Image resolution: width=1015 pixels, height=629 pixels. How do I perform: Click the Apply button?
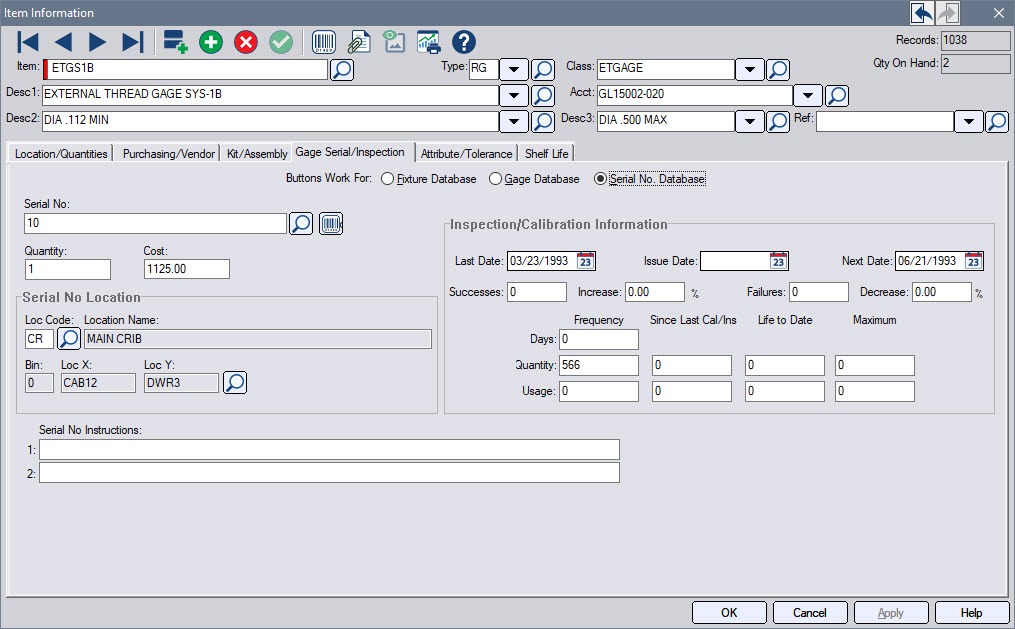[890, 612]
